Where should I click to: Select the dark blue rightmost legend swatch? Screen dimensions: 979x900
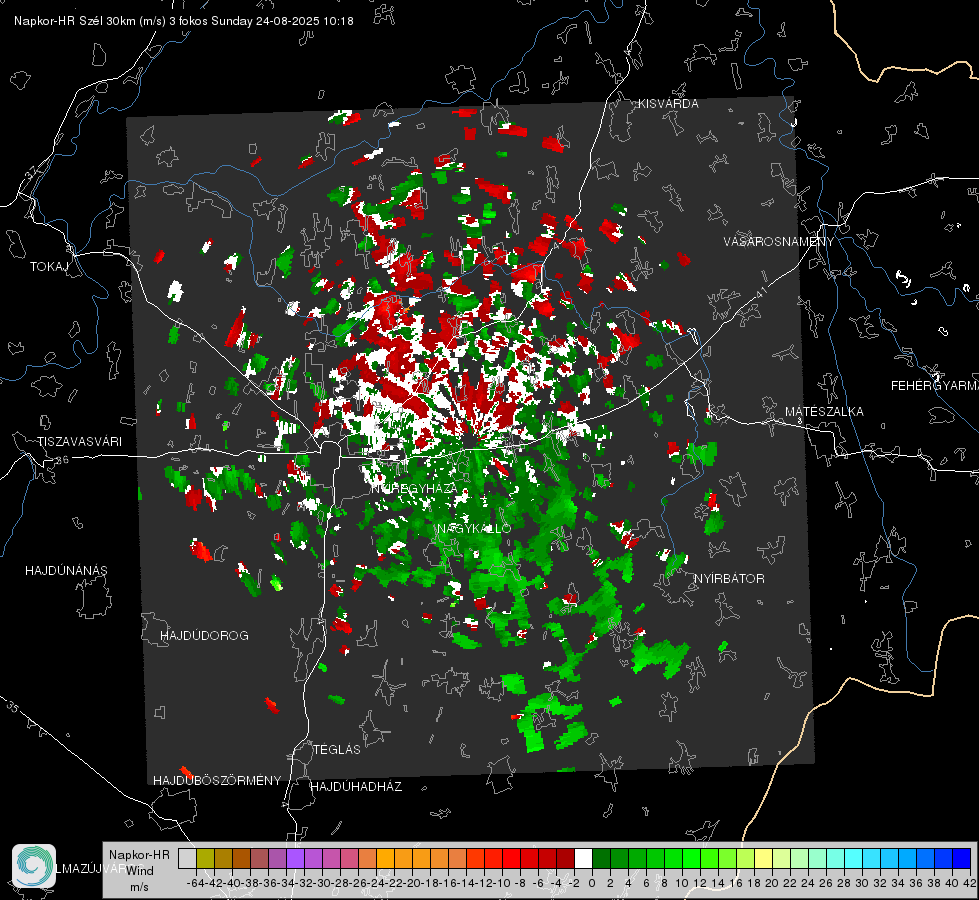click(x=962, y=859)
